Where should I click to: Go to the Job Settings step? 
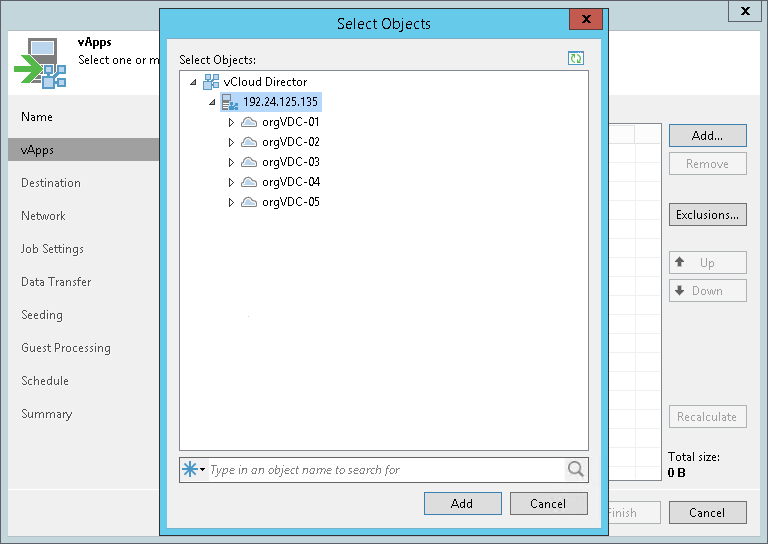click(52, 249)
